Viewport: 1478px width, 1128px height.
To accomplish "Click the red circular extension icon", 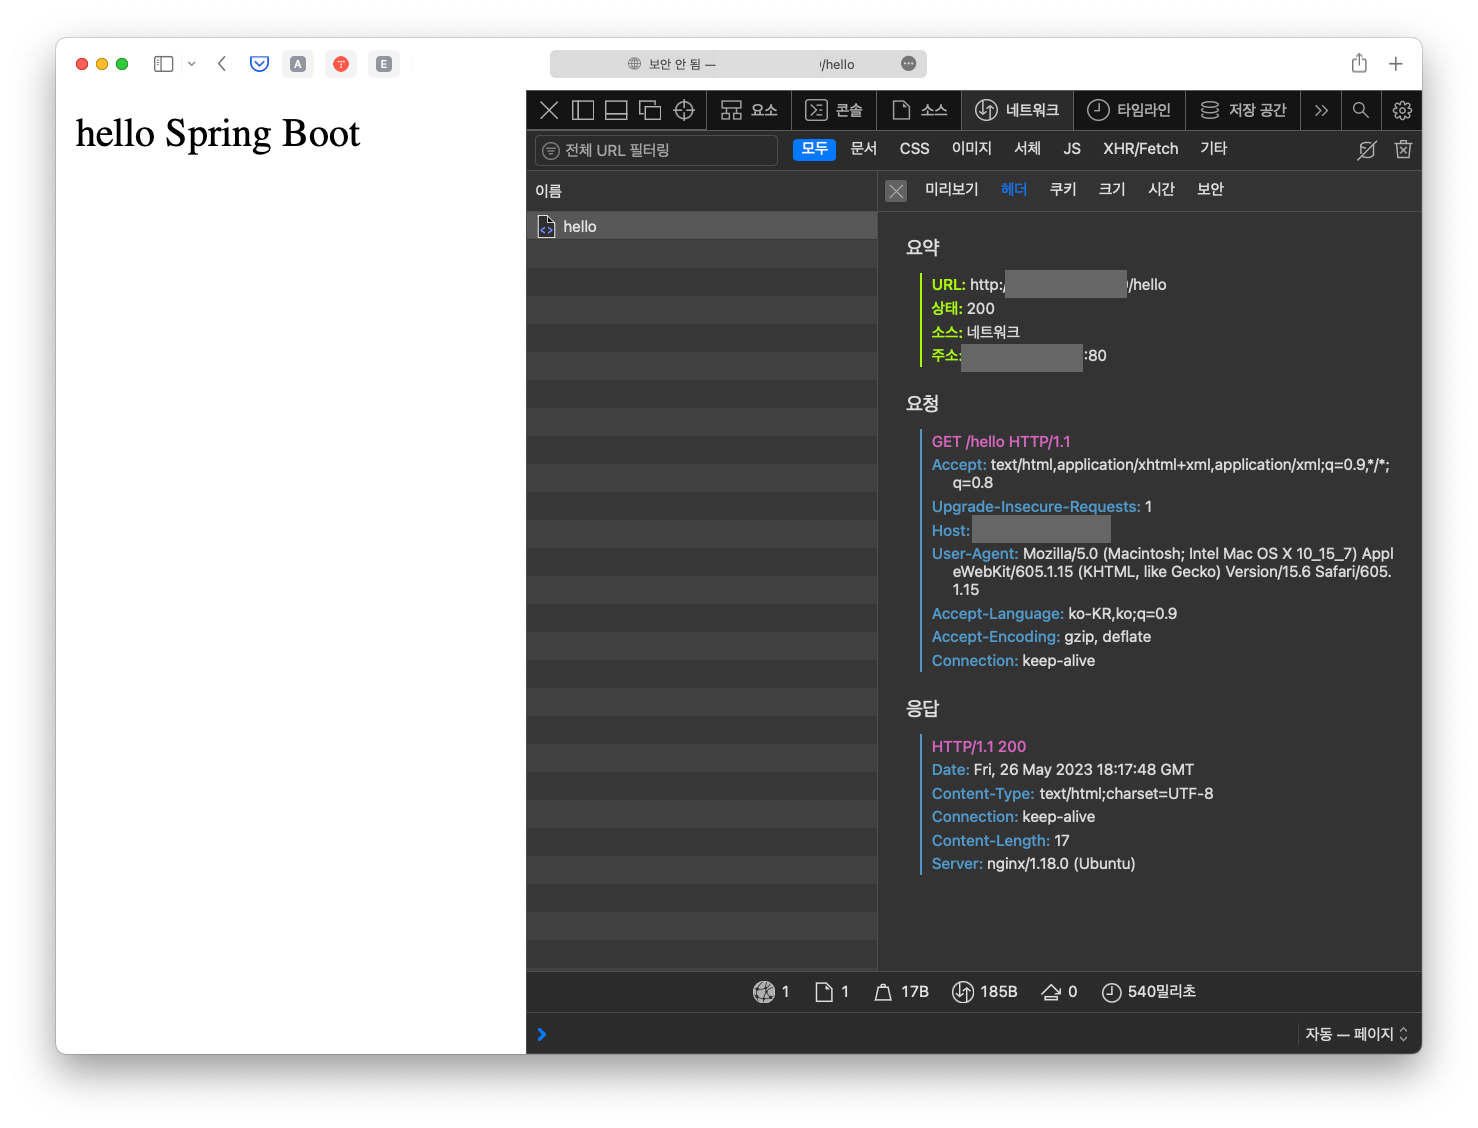I will coord(341,64).
